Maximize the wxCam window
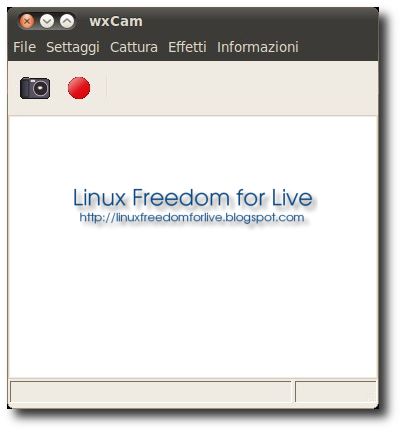The image size is (402, 432). 67,22
